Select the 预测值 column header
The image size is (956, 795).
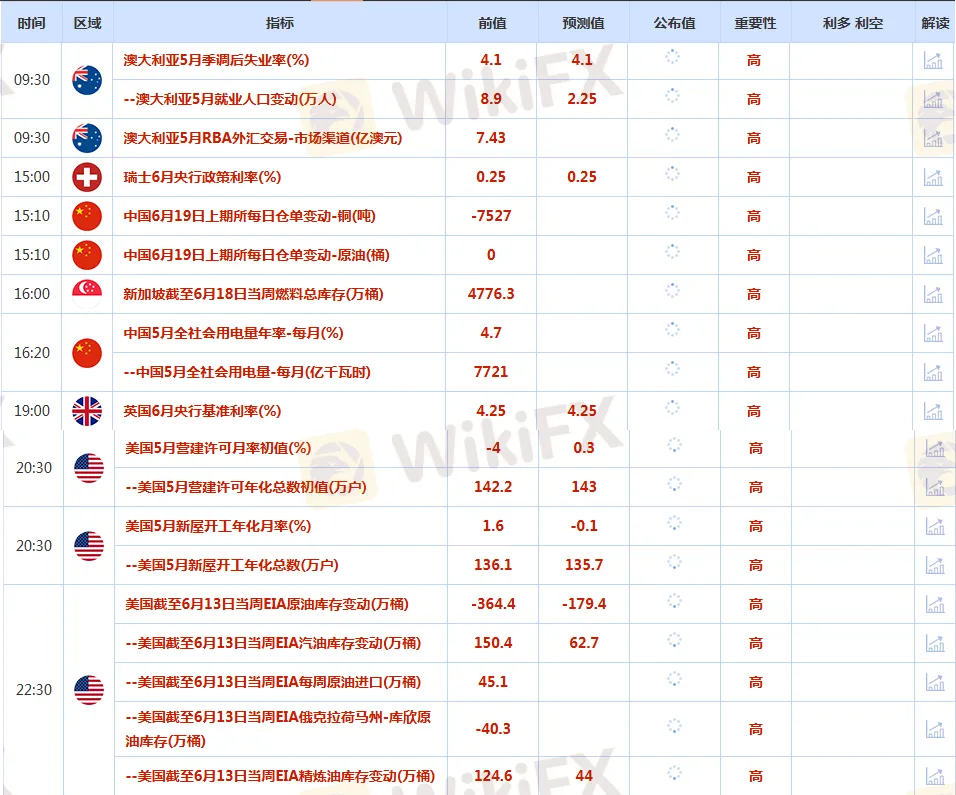click(583, 23)
